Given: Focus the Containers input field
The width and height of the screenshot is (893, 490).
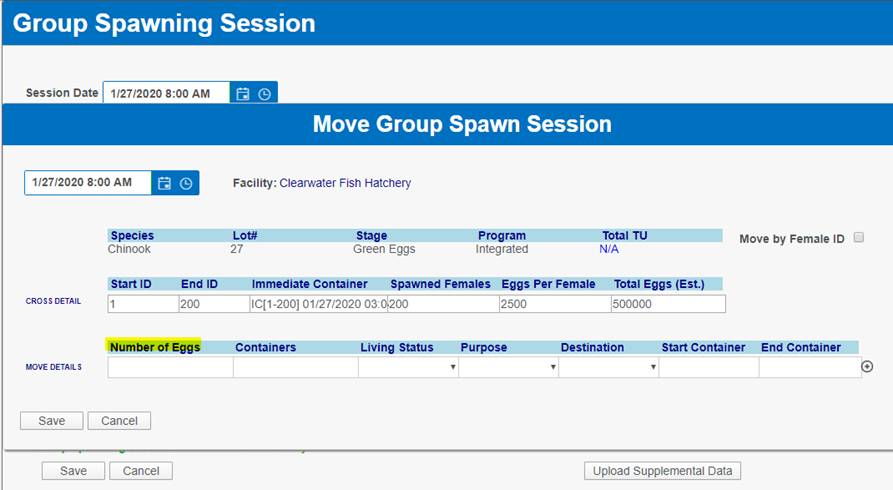Looking at the screenshot, I should pyautogui.click(x=295, y=367).
